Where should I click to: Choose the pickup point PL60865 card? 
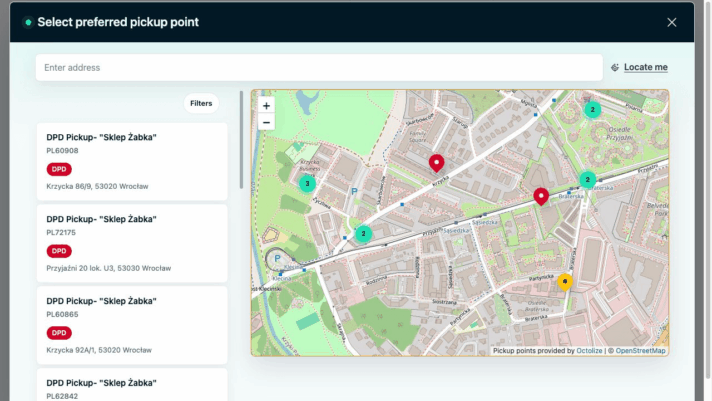(132, 325)
